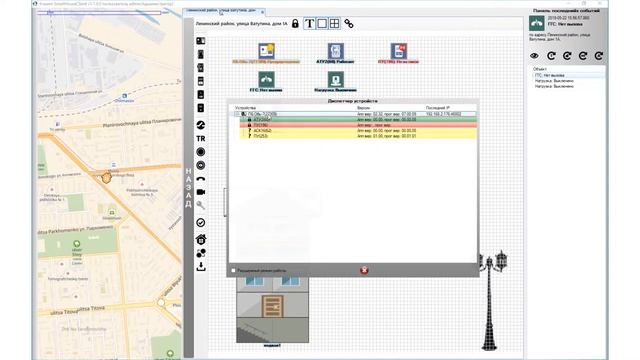Select the topmost split-panel icon in sidebar

pos(201,41)
